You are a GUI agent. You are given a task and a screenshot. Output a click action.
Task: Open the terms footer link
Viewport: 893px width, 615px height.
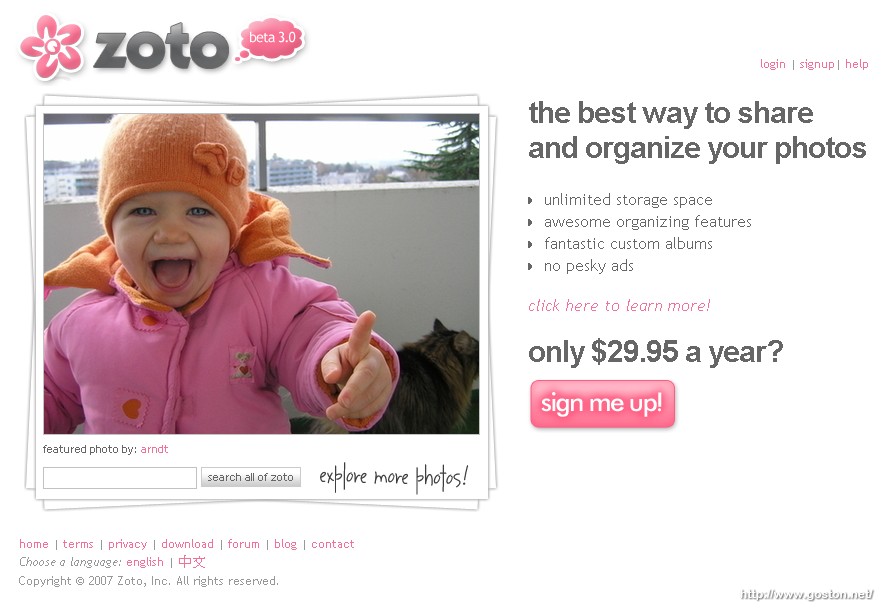tap(78, 544)
